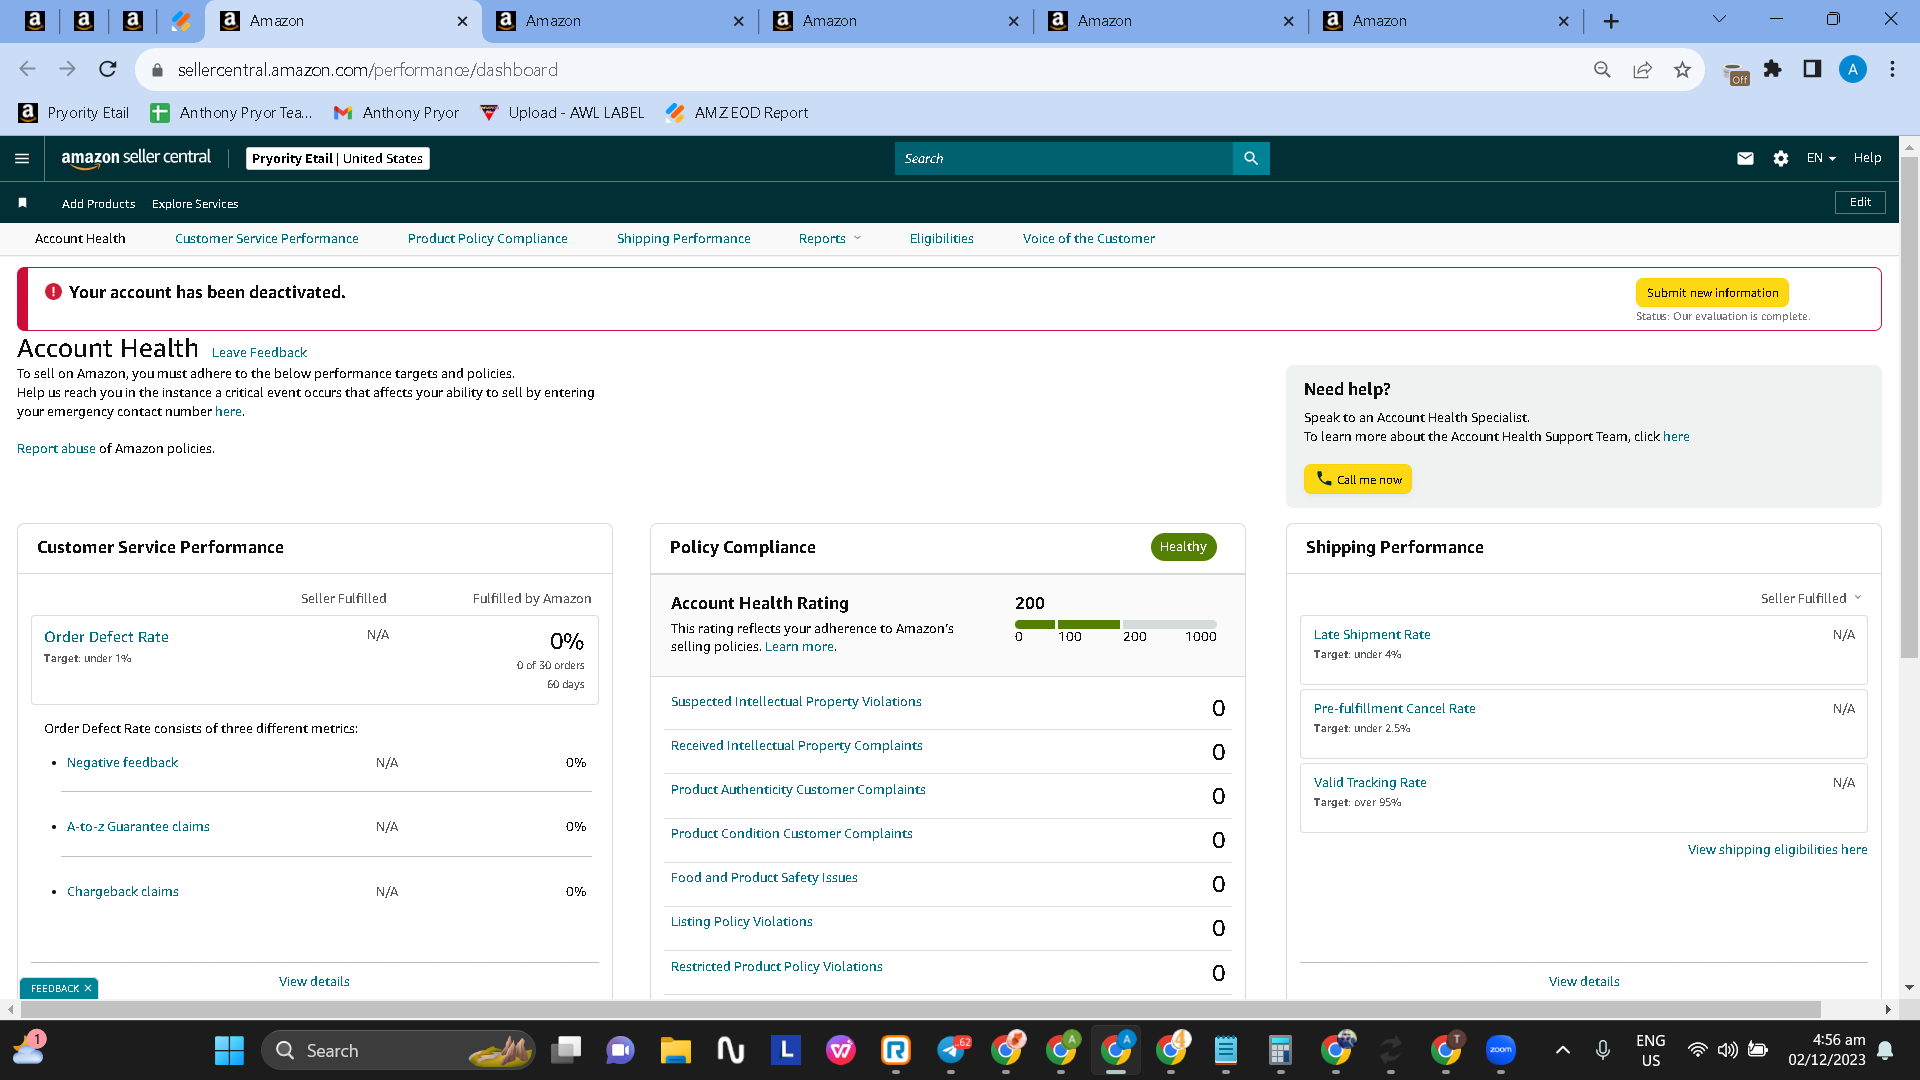Click Report abuse link
The width and height of the screenshot is (1920, 1080).
(56, 449)
